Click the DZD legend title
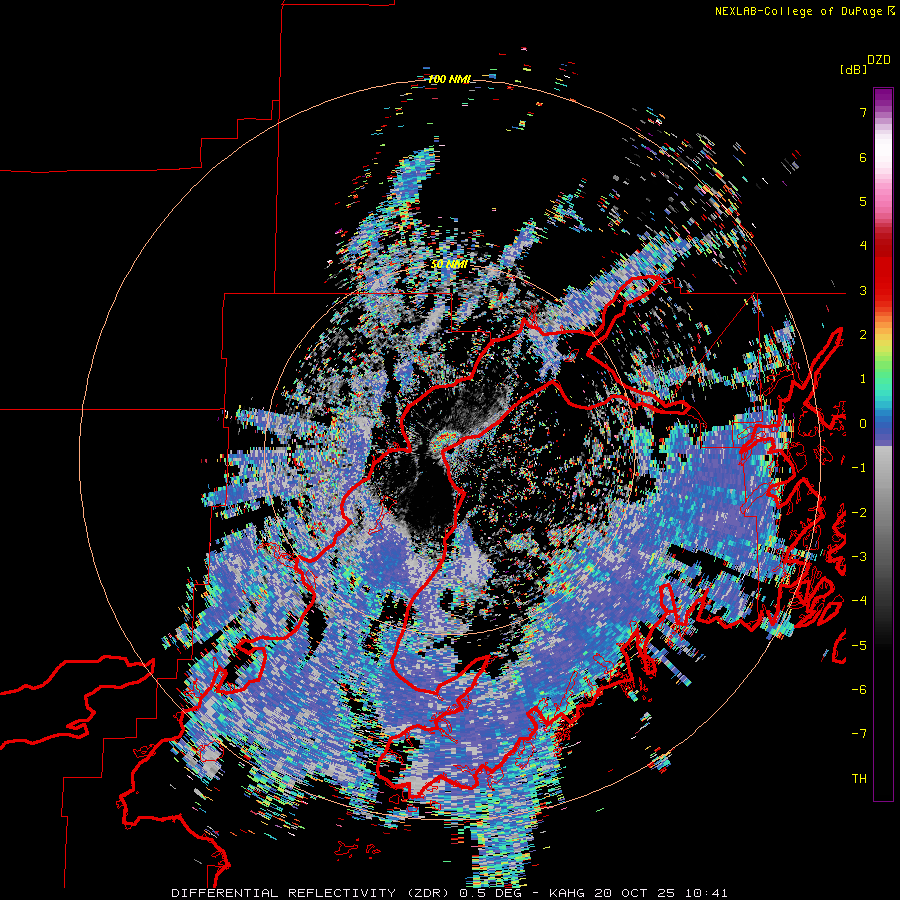 (879, 59)
